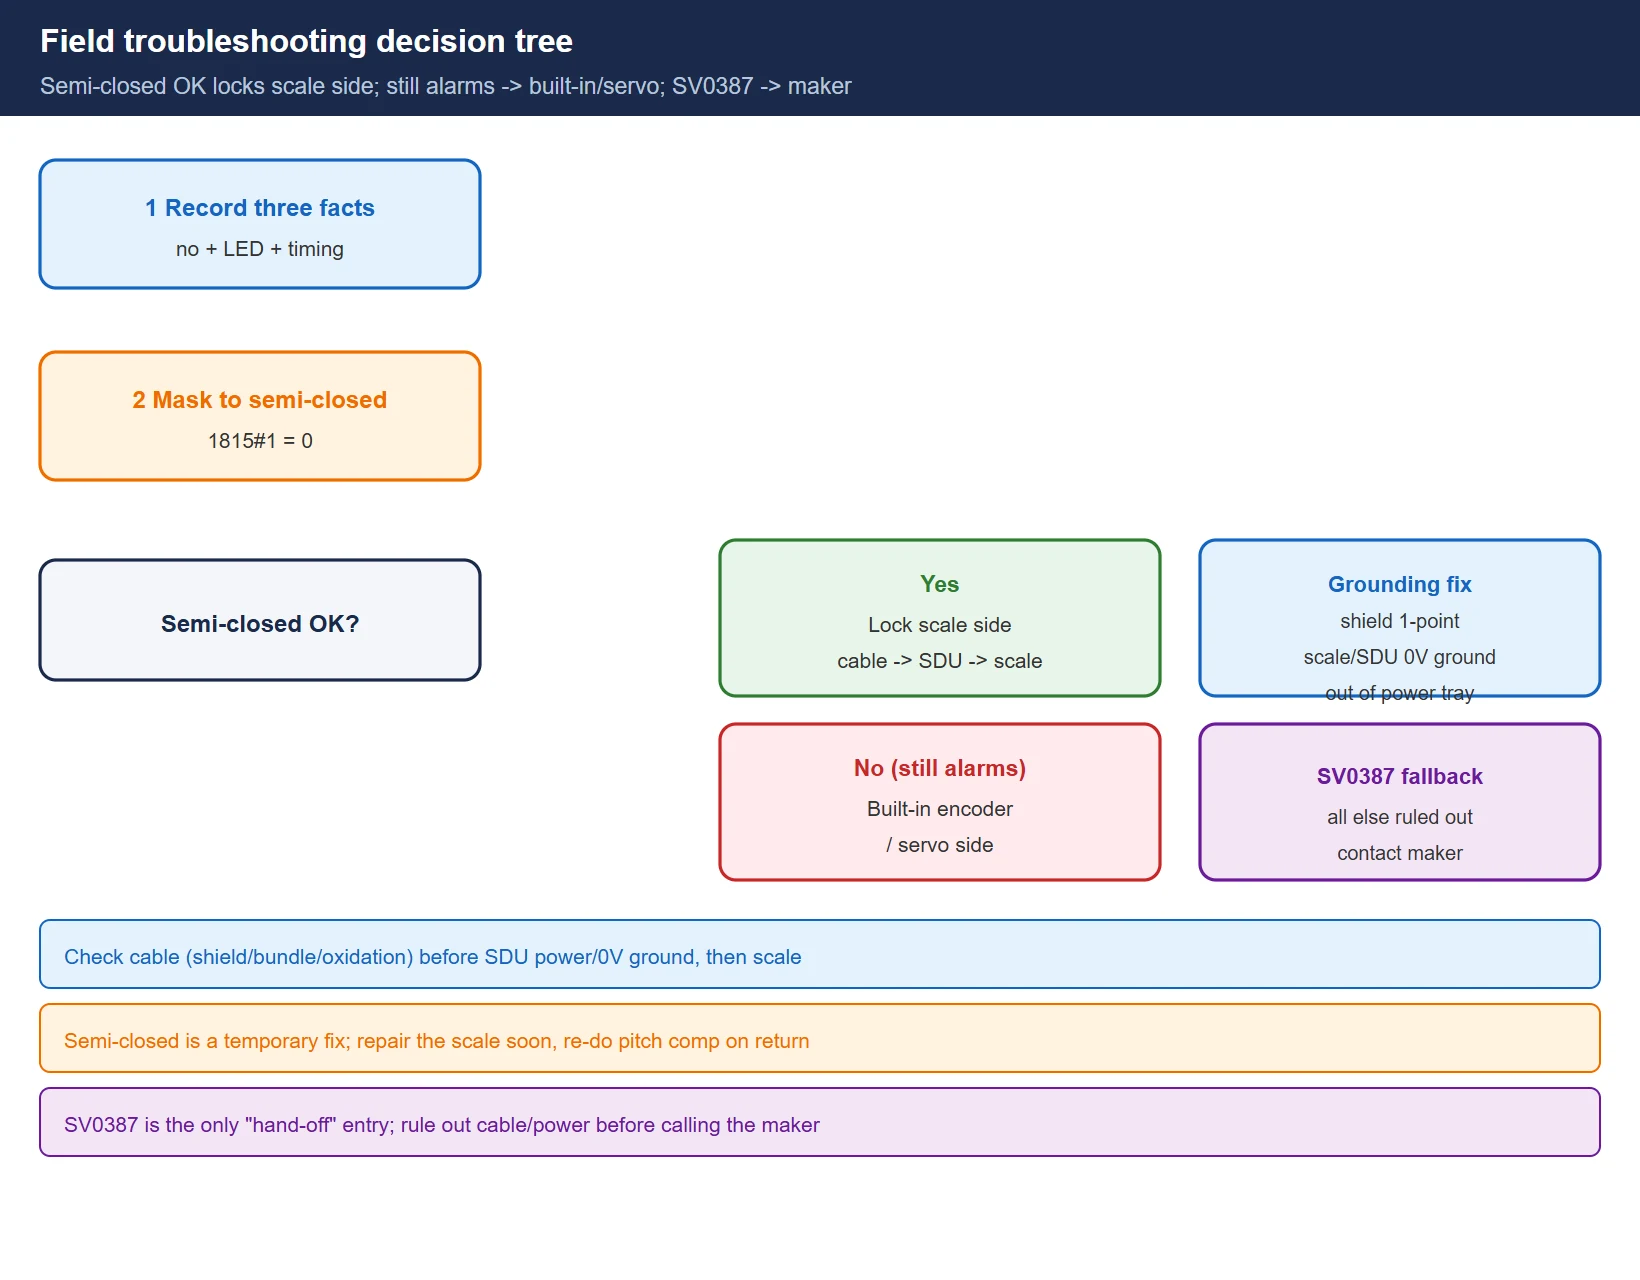This screenshot has height=1280, width=1640.
Task: Click 'cable -> SDU -> scale' text
Action: (940, 661)
